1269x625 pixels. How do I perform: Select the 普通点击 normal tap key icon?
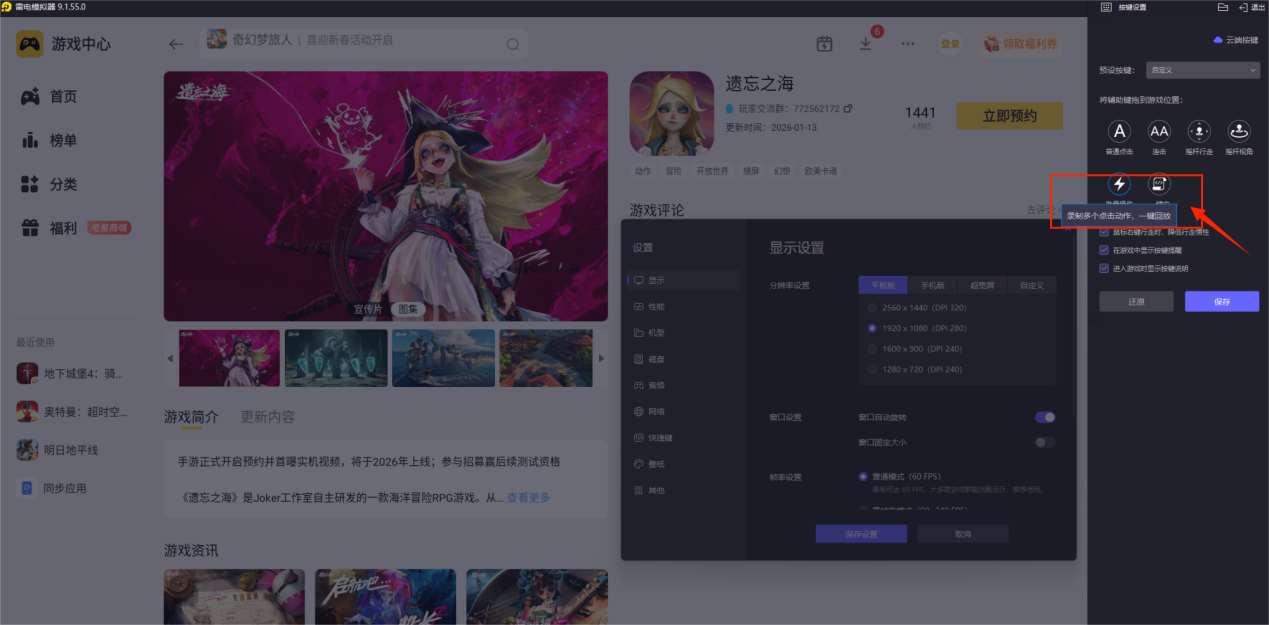coord(1119,131)
